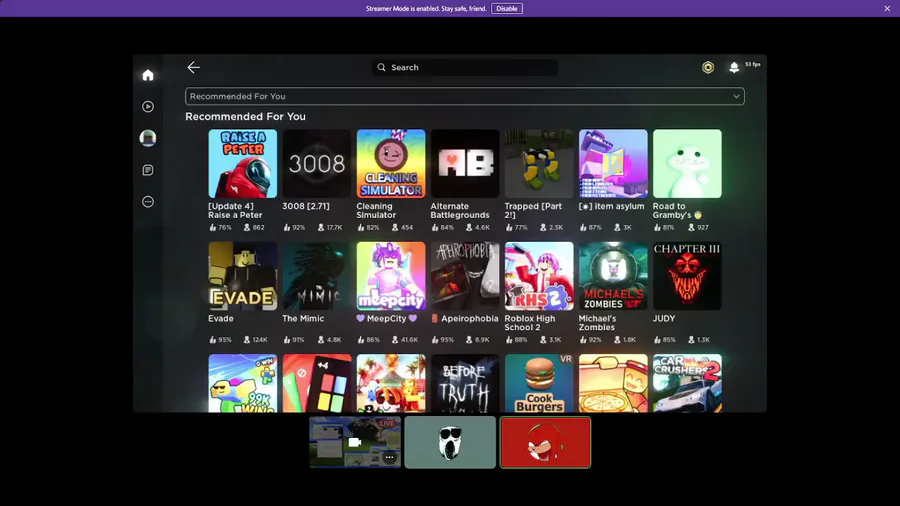The image size is (900, 506).
Task: Click the search magnifier icon
Action: pyautogui.click(x=382, y=68)
